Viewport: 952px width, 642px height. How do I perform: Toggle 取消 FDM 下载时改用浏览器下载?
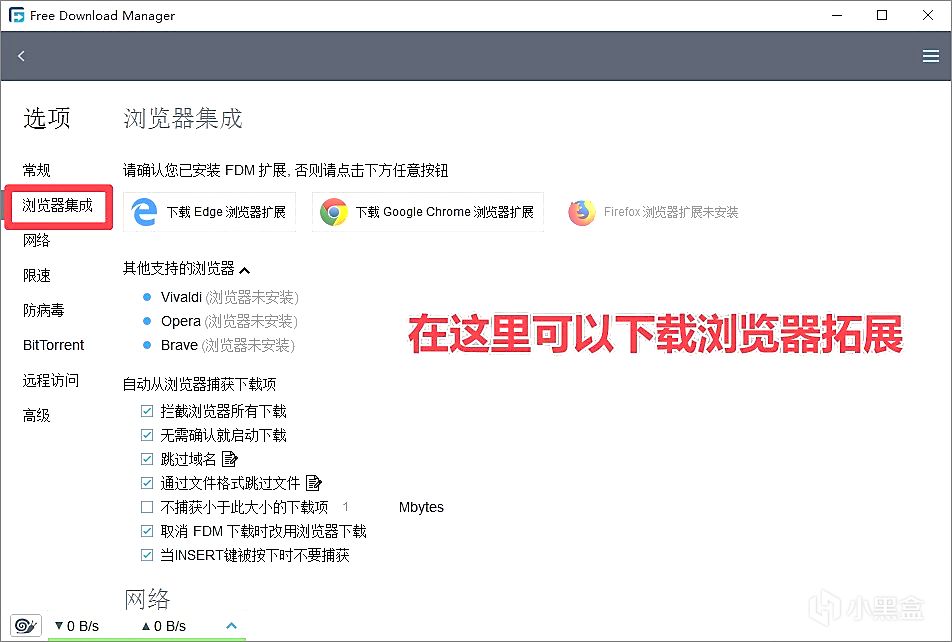146,531
